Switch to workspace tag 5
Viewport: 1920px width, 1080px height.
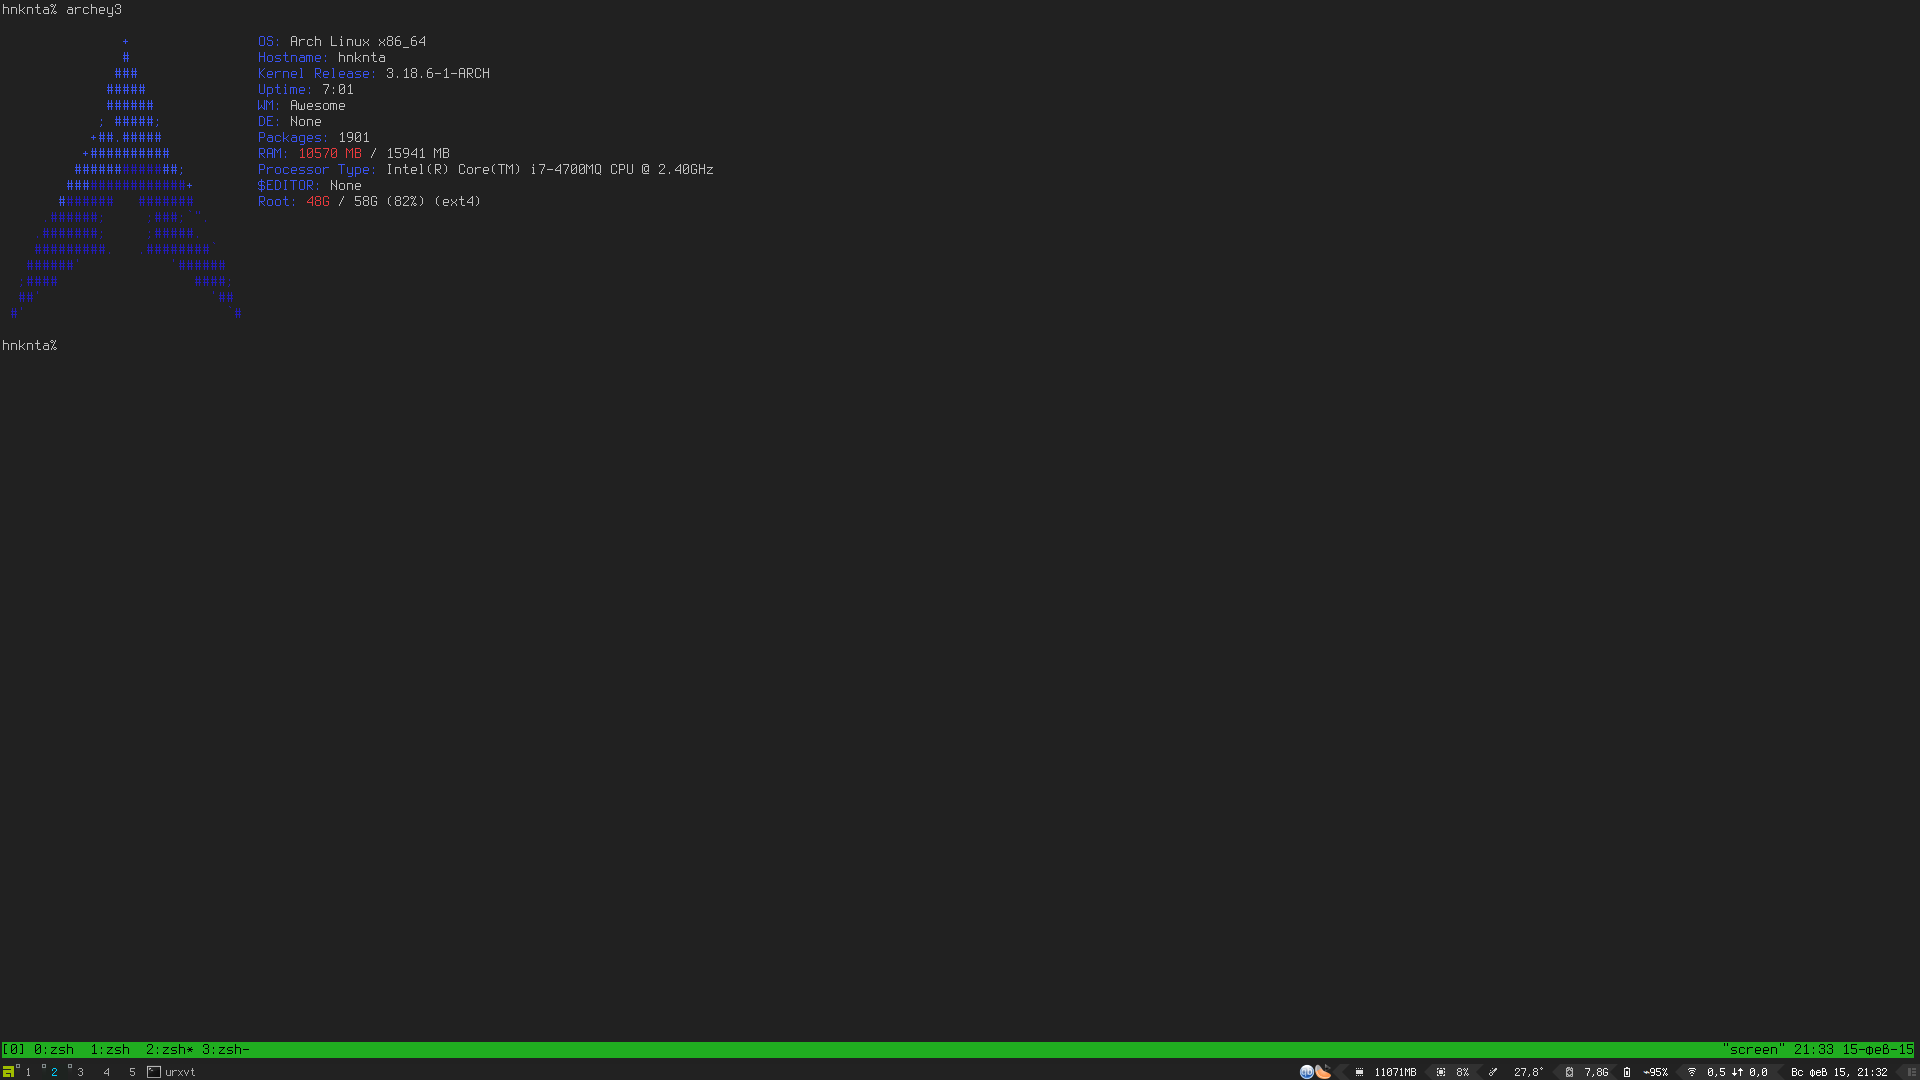coord(132,1072)
